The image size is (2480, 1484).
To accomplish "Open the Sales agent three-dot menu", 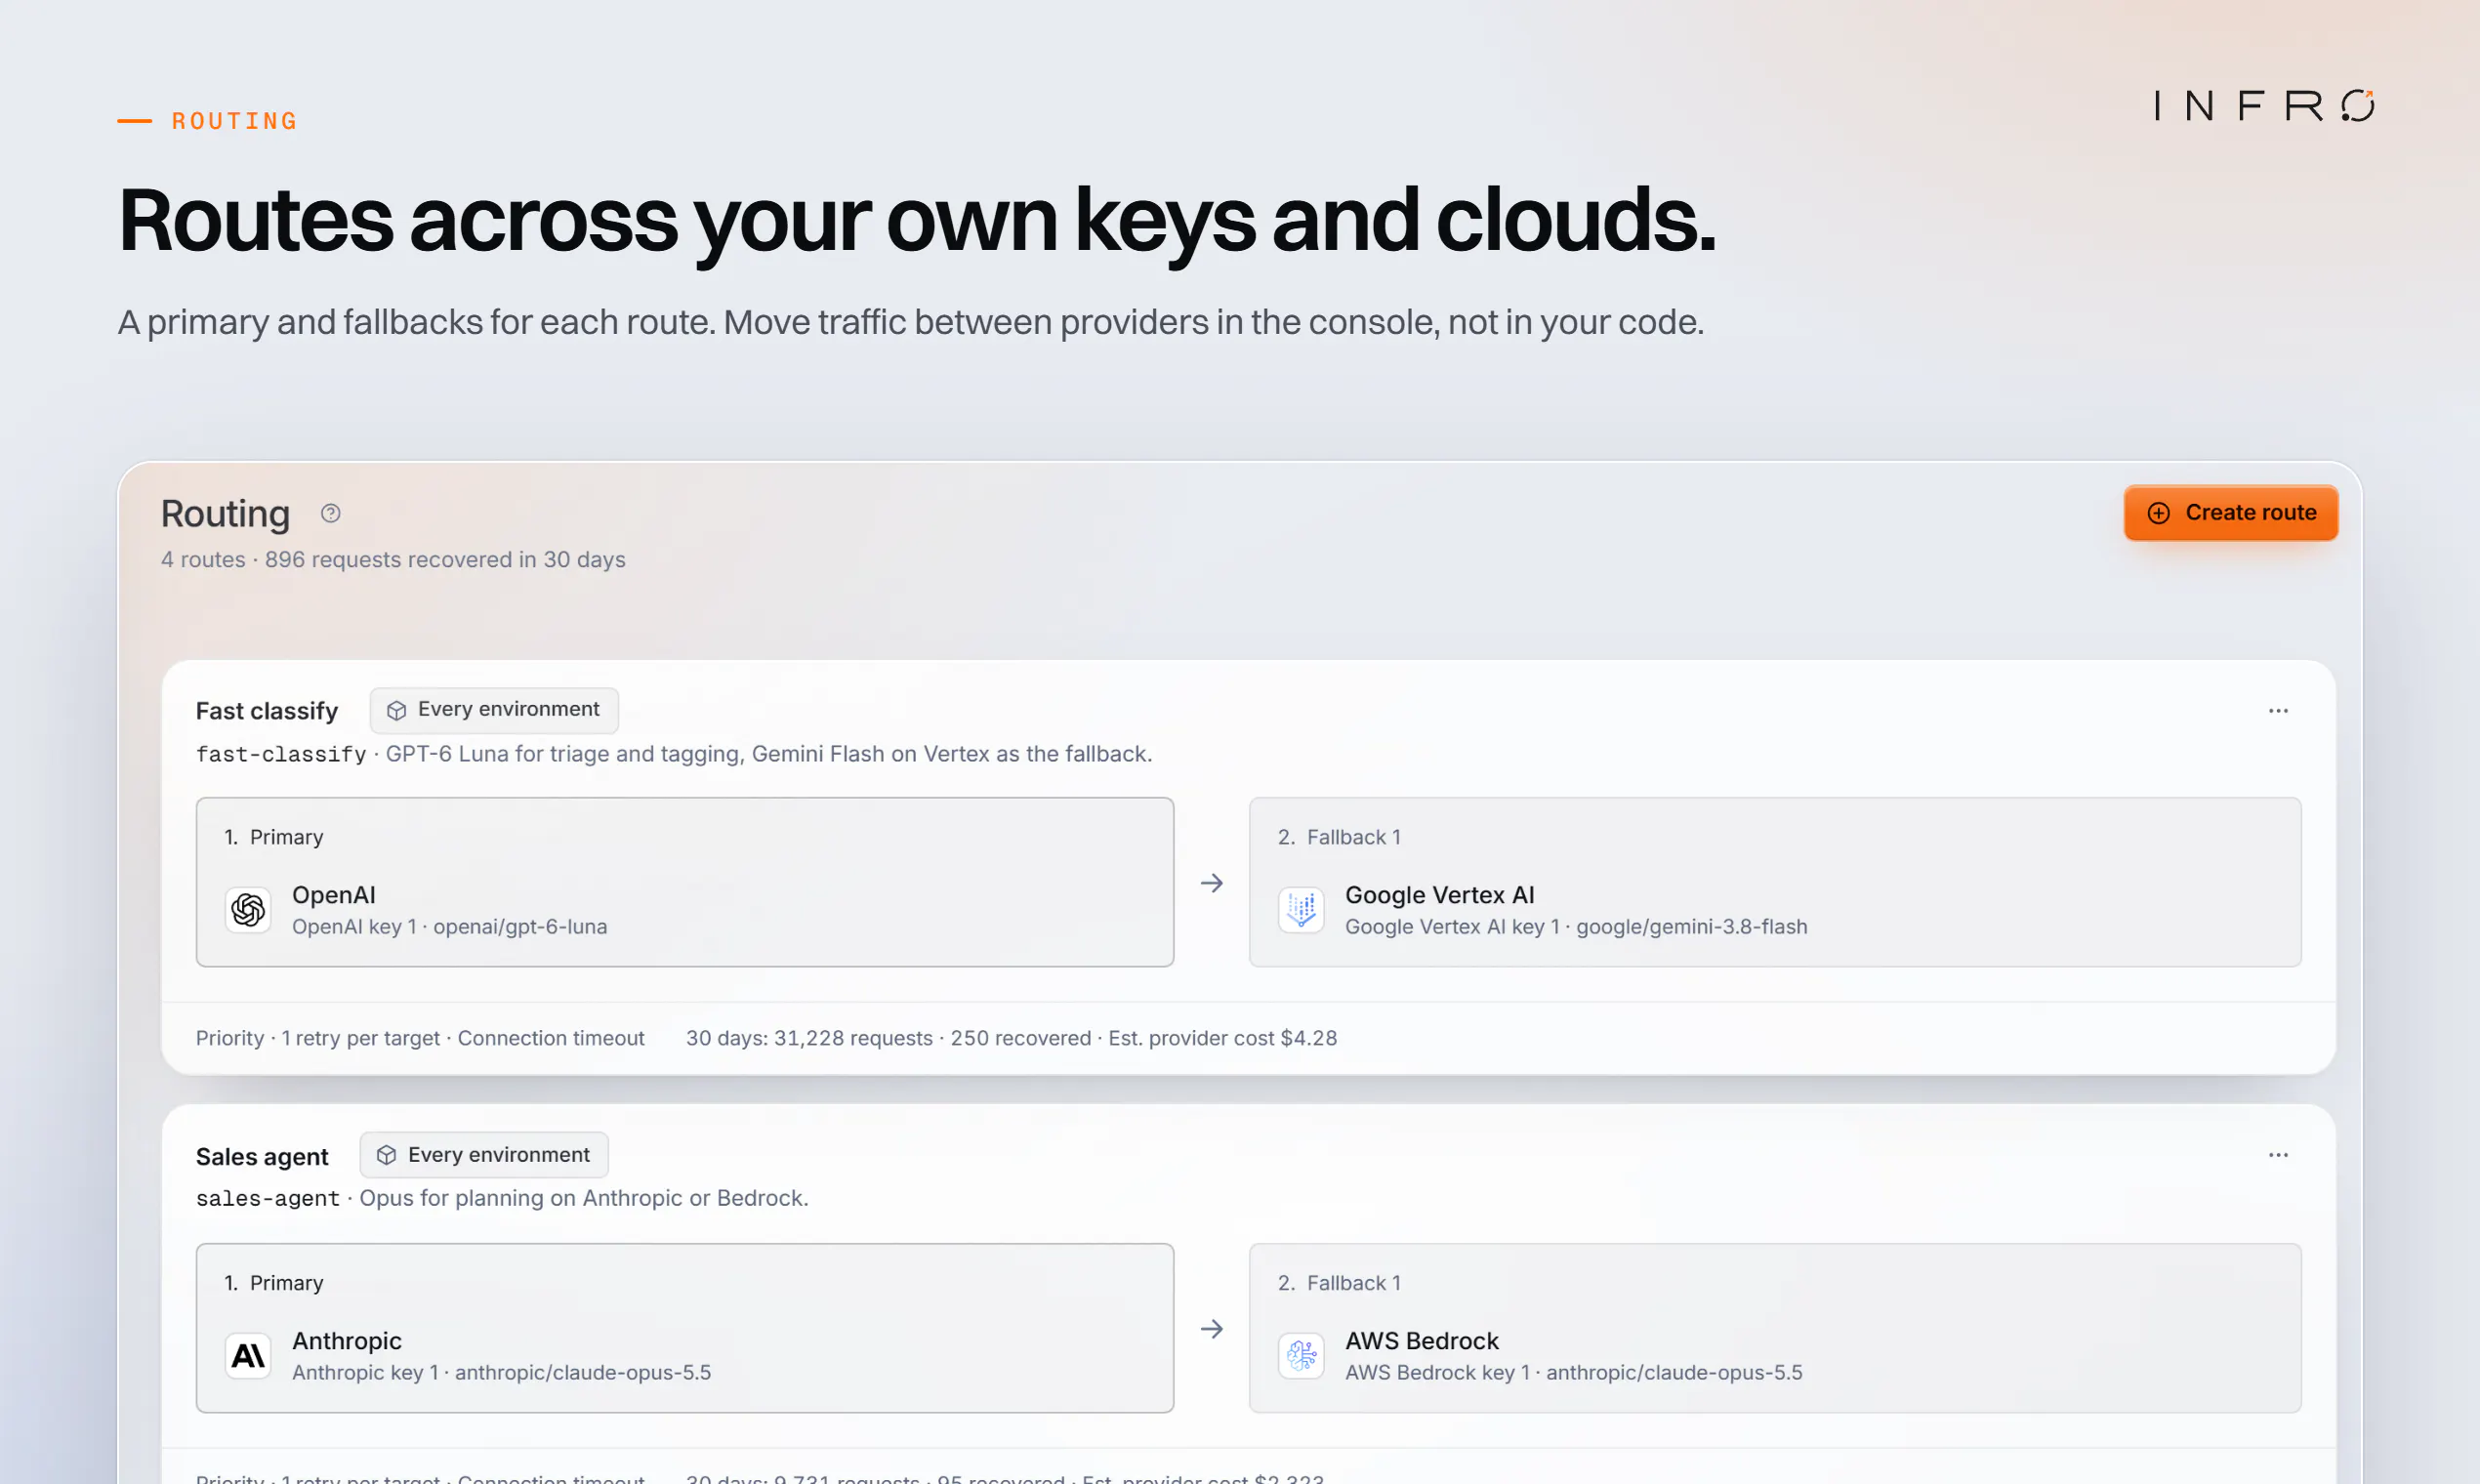I will pos(2278,1155).
